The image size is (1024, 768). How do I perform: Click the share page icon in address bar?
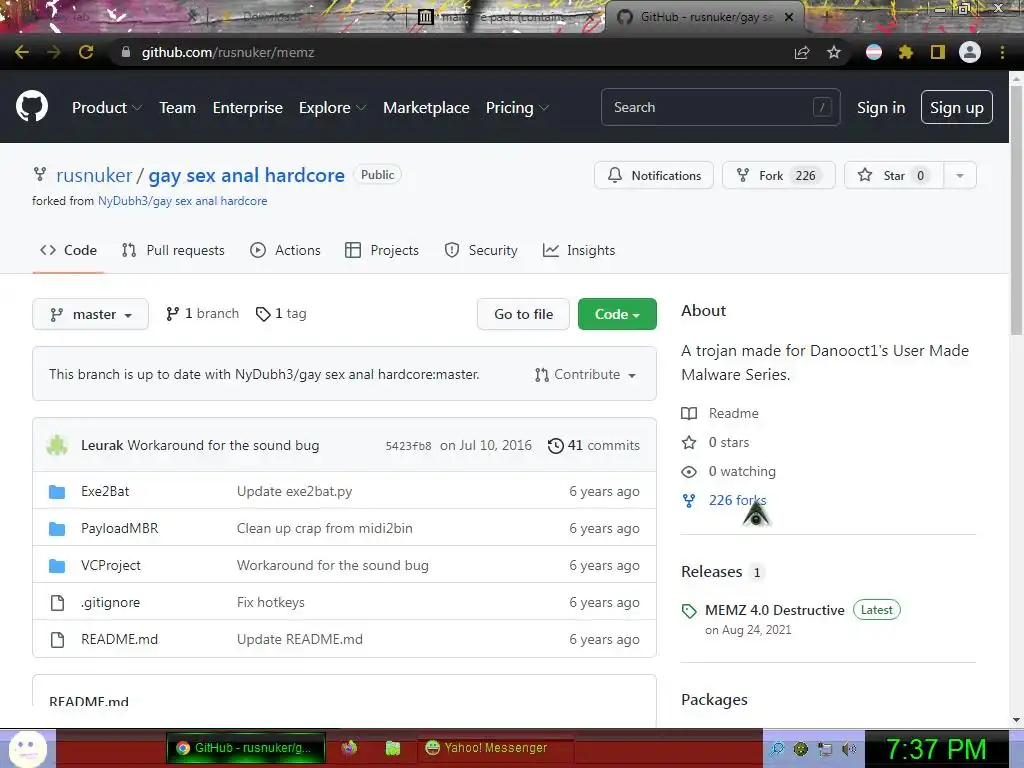coord(802,53)
